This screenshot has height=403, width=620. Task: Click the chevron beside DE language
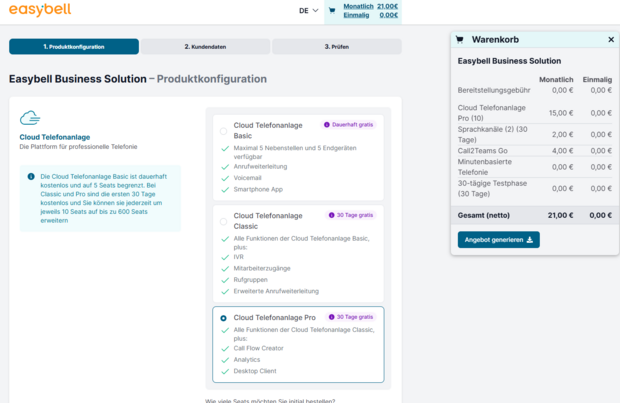pos(315,11)
